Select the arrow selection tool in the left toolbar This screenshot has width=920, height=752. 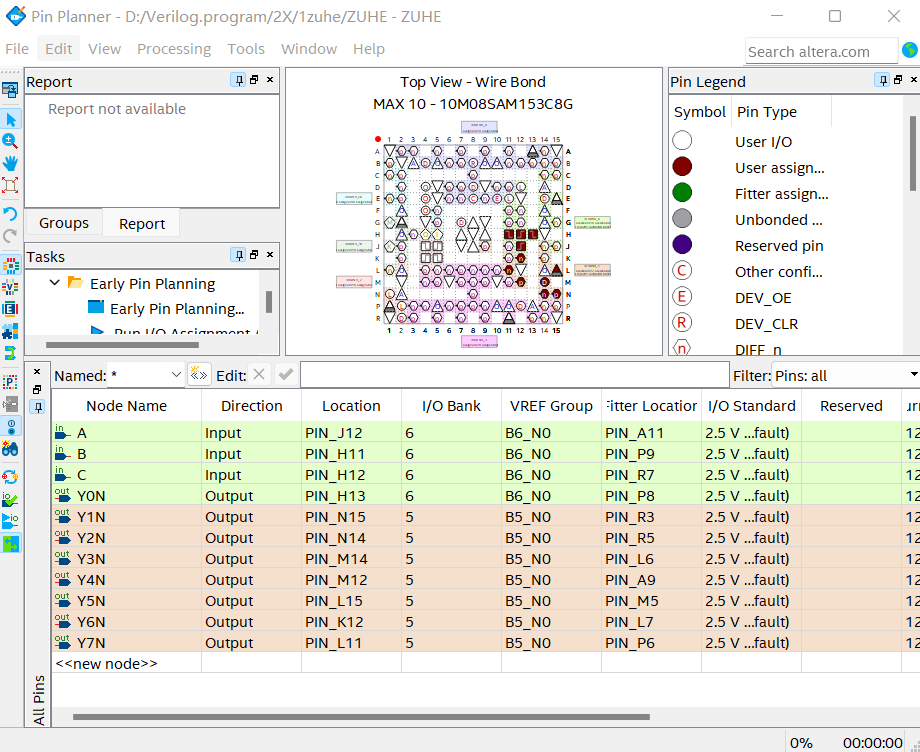click(x=11, y=119)
